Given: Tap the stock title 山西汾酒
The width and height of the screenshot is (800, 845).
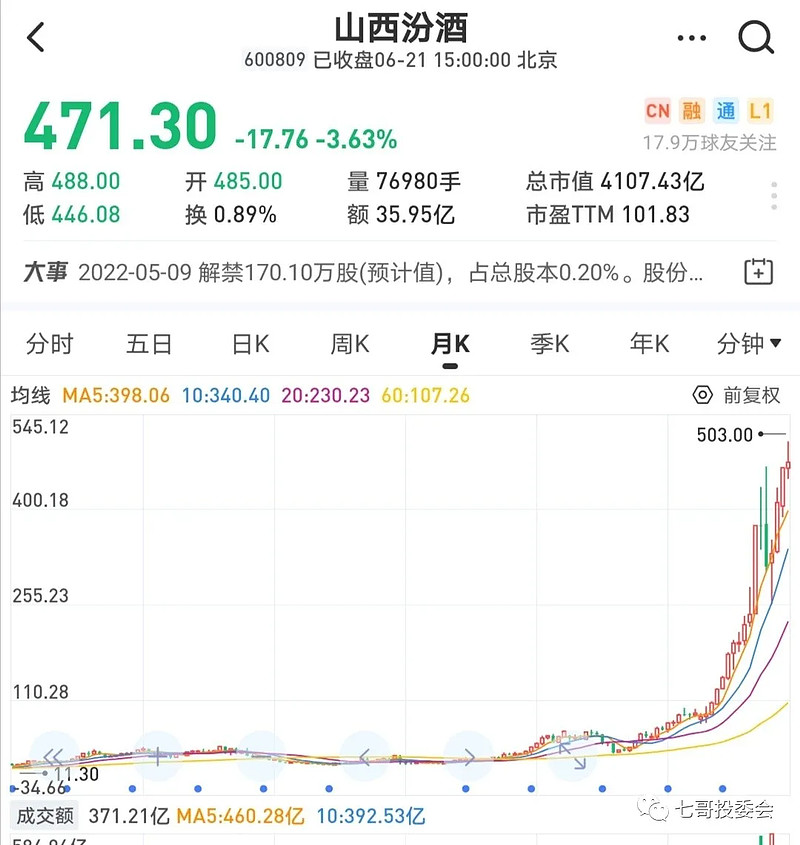Looking at the screenshot, I should pos(401,28).
